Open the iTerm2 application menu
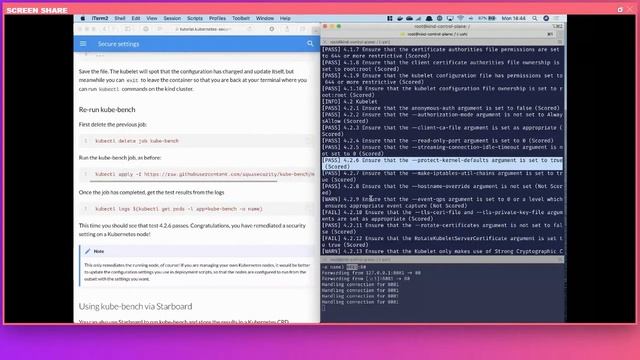Image resolution: width=640 pixels, height=360 pixels. tap(100, 18)
